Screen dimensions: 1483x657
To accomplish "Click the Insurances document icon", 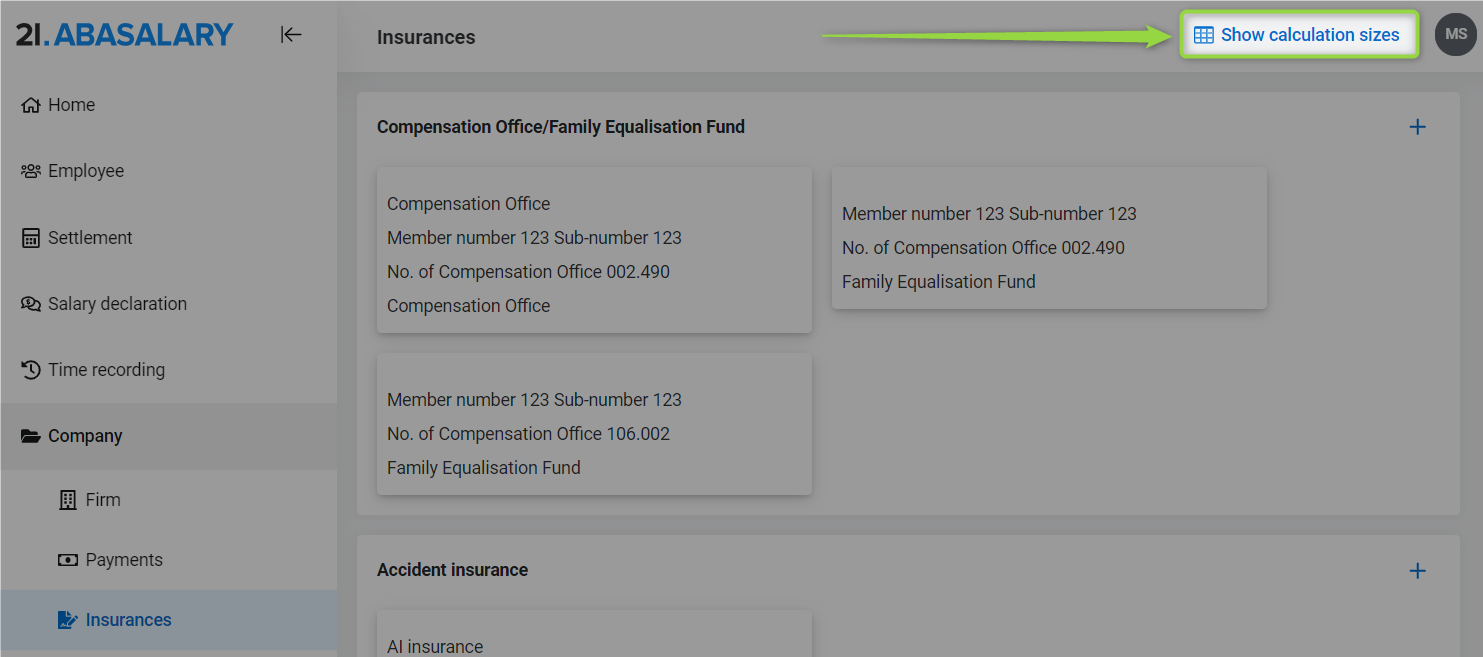I will point(68,620).
